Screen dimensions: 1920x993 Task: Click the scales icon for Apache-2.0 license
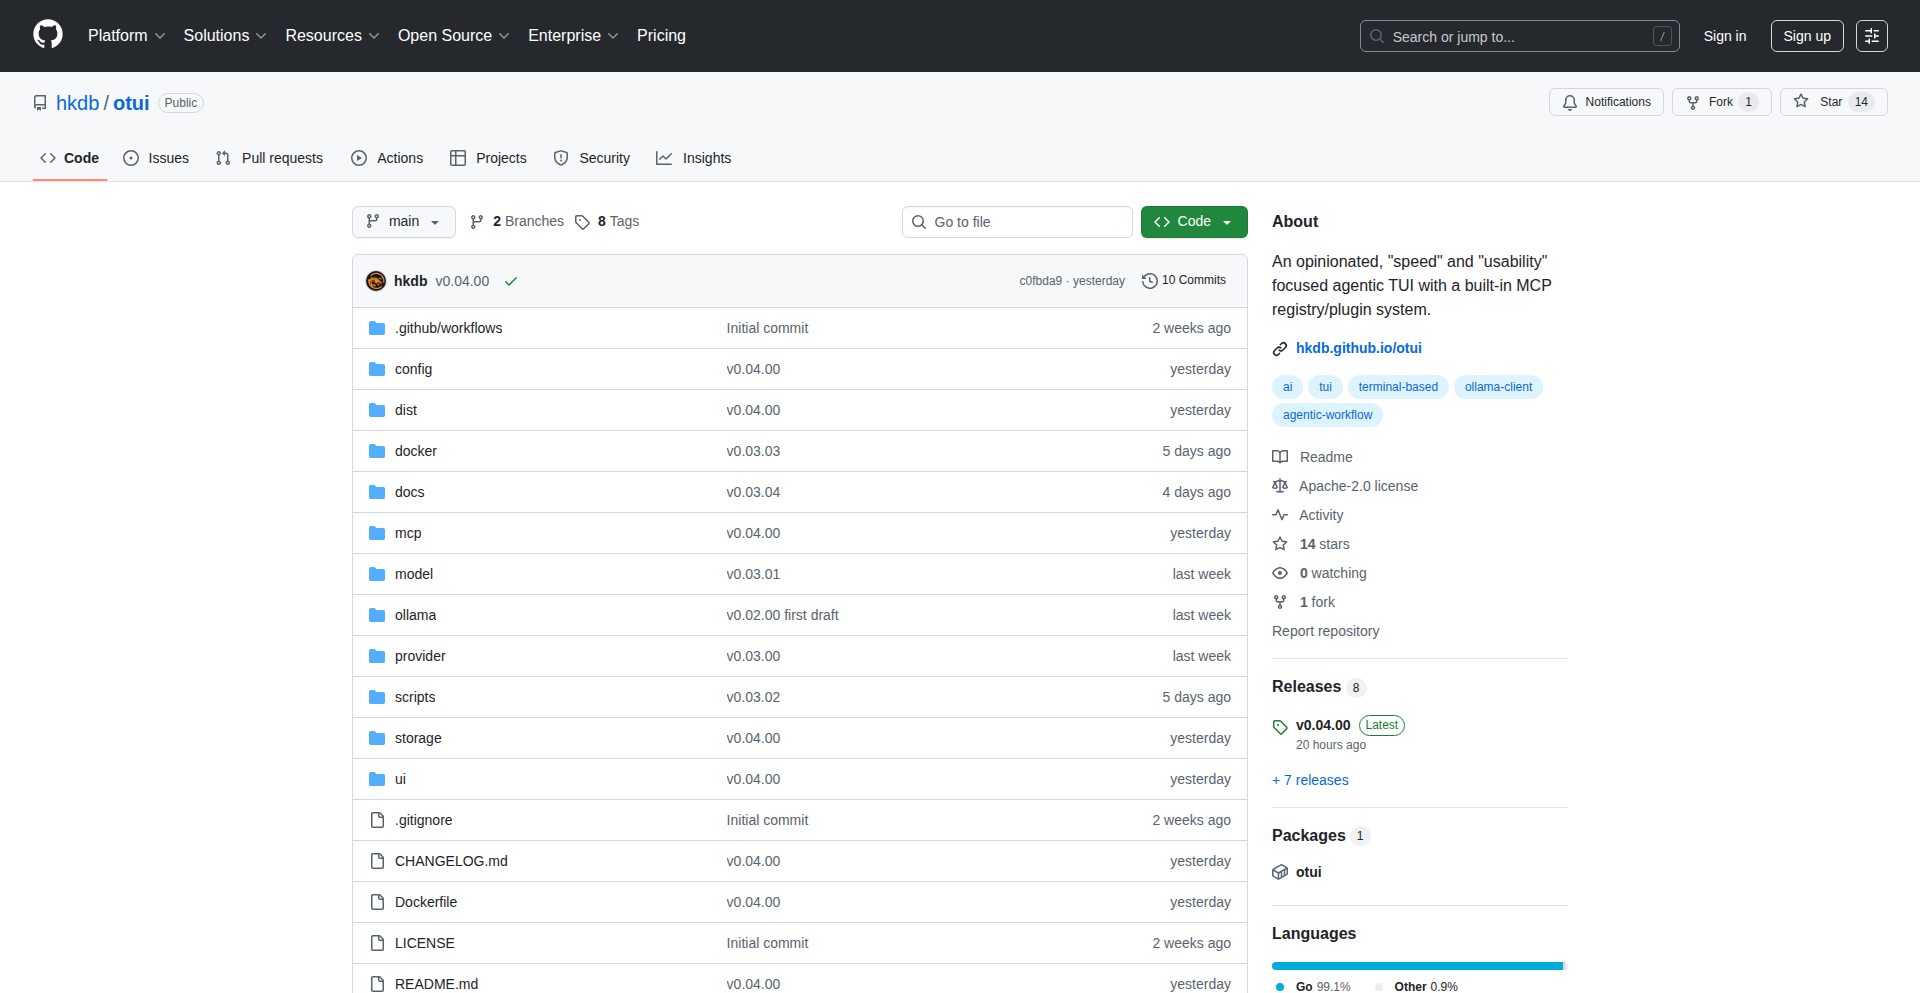[1280, 486]
